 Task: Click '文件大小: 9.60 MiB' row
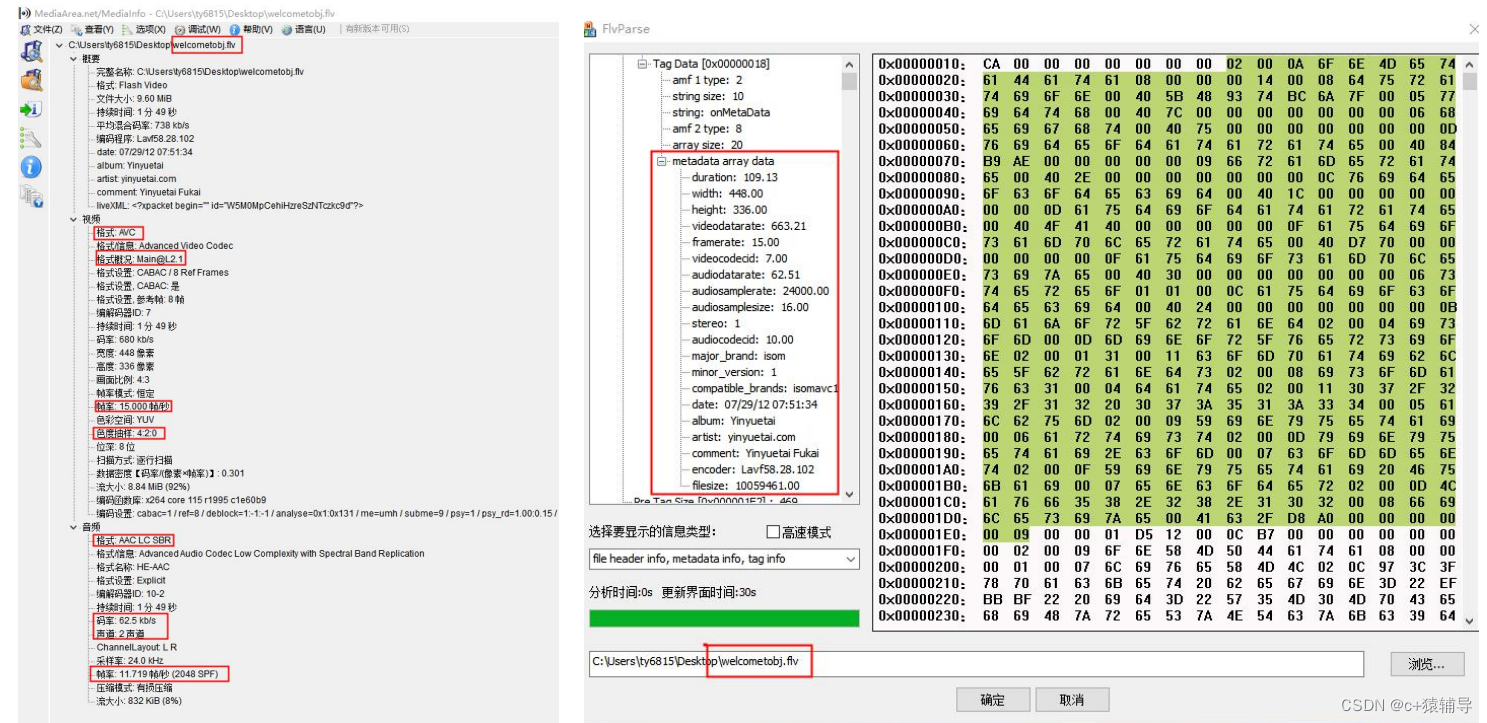(x=134, y=99)
